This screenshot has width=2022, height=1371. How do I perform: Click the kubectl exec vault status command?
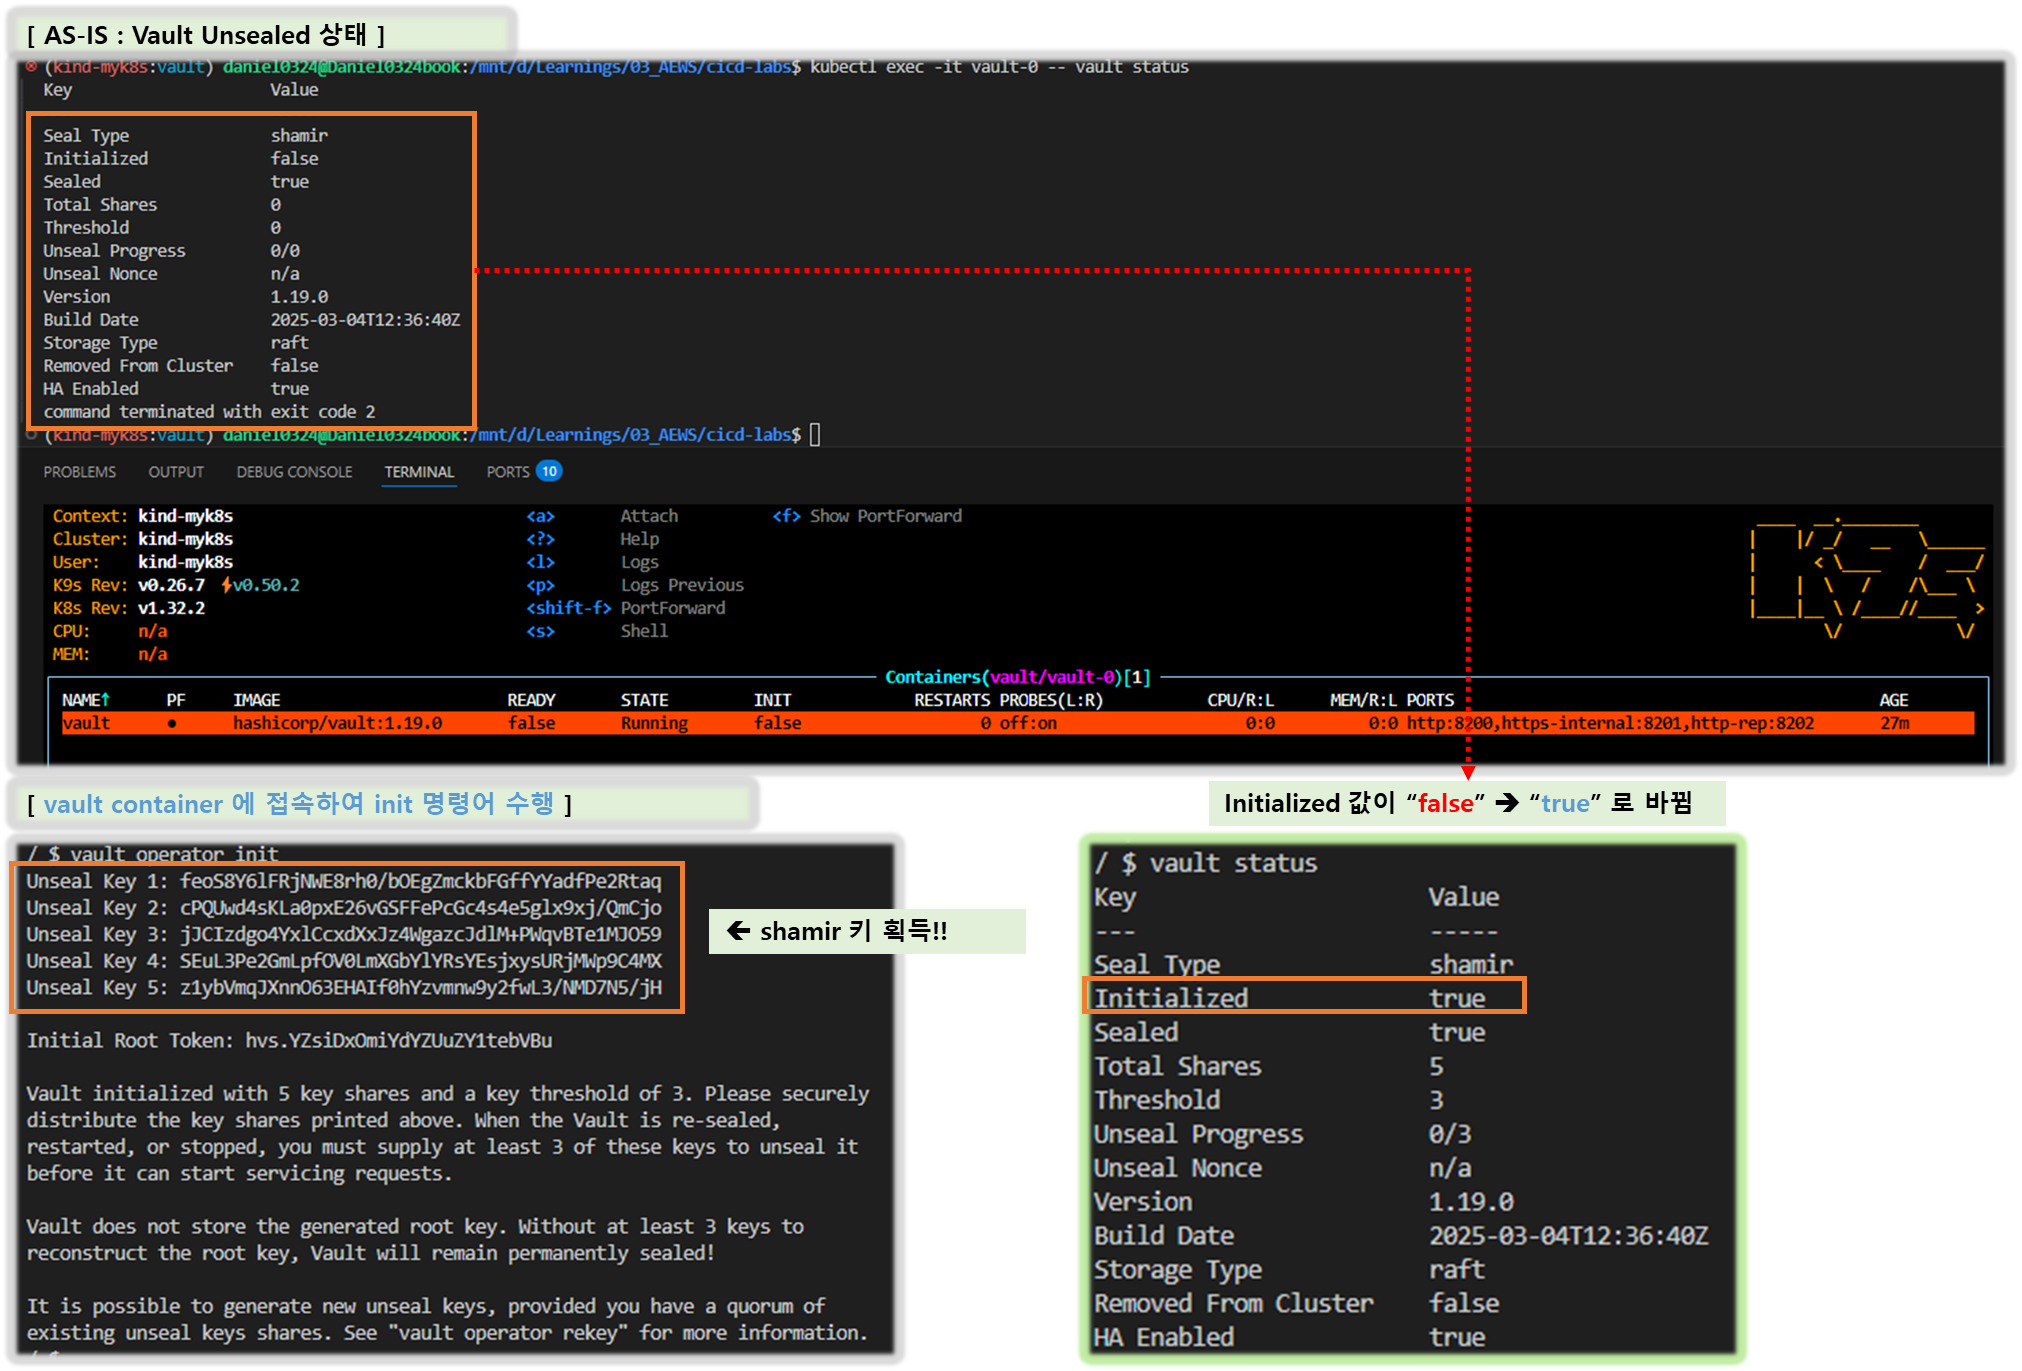[x=999, y=67]
